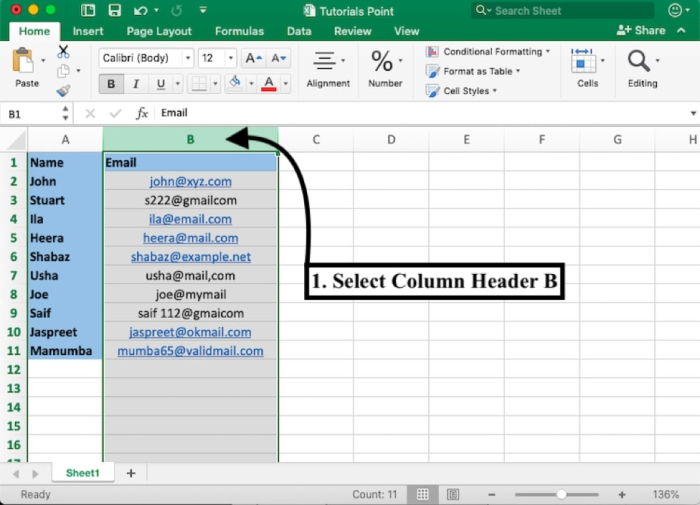Increase font size with the larger A icon
This screenshot has height=505, width=700.
(x=254, y=58)
